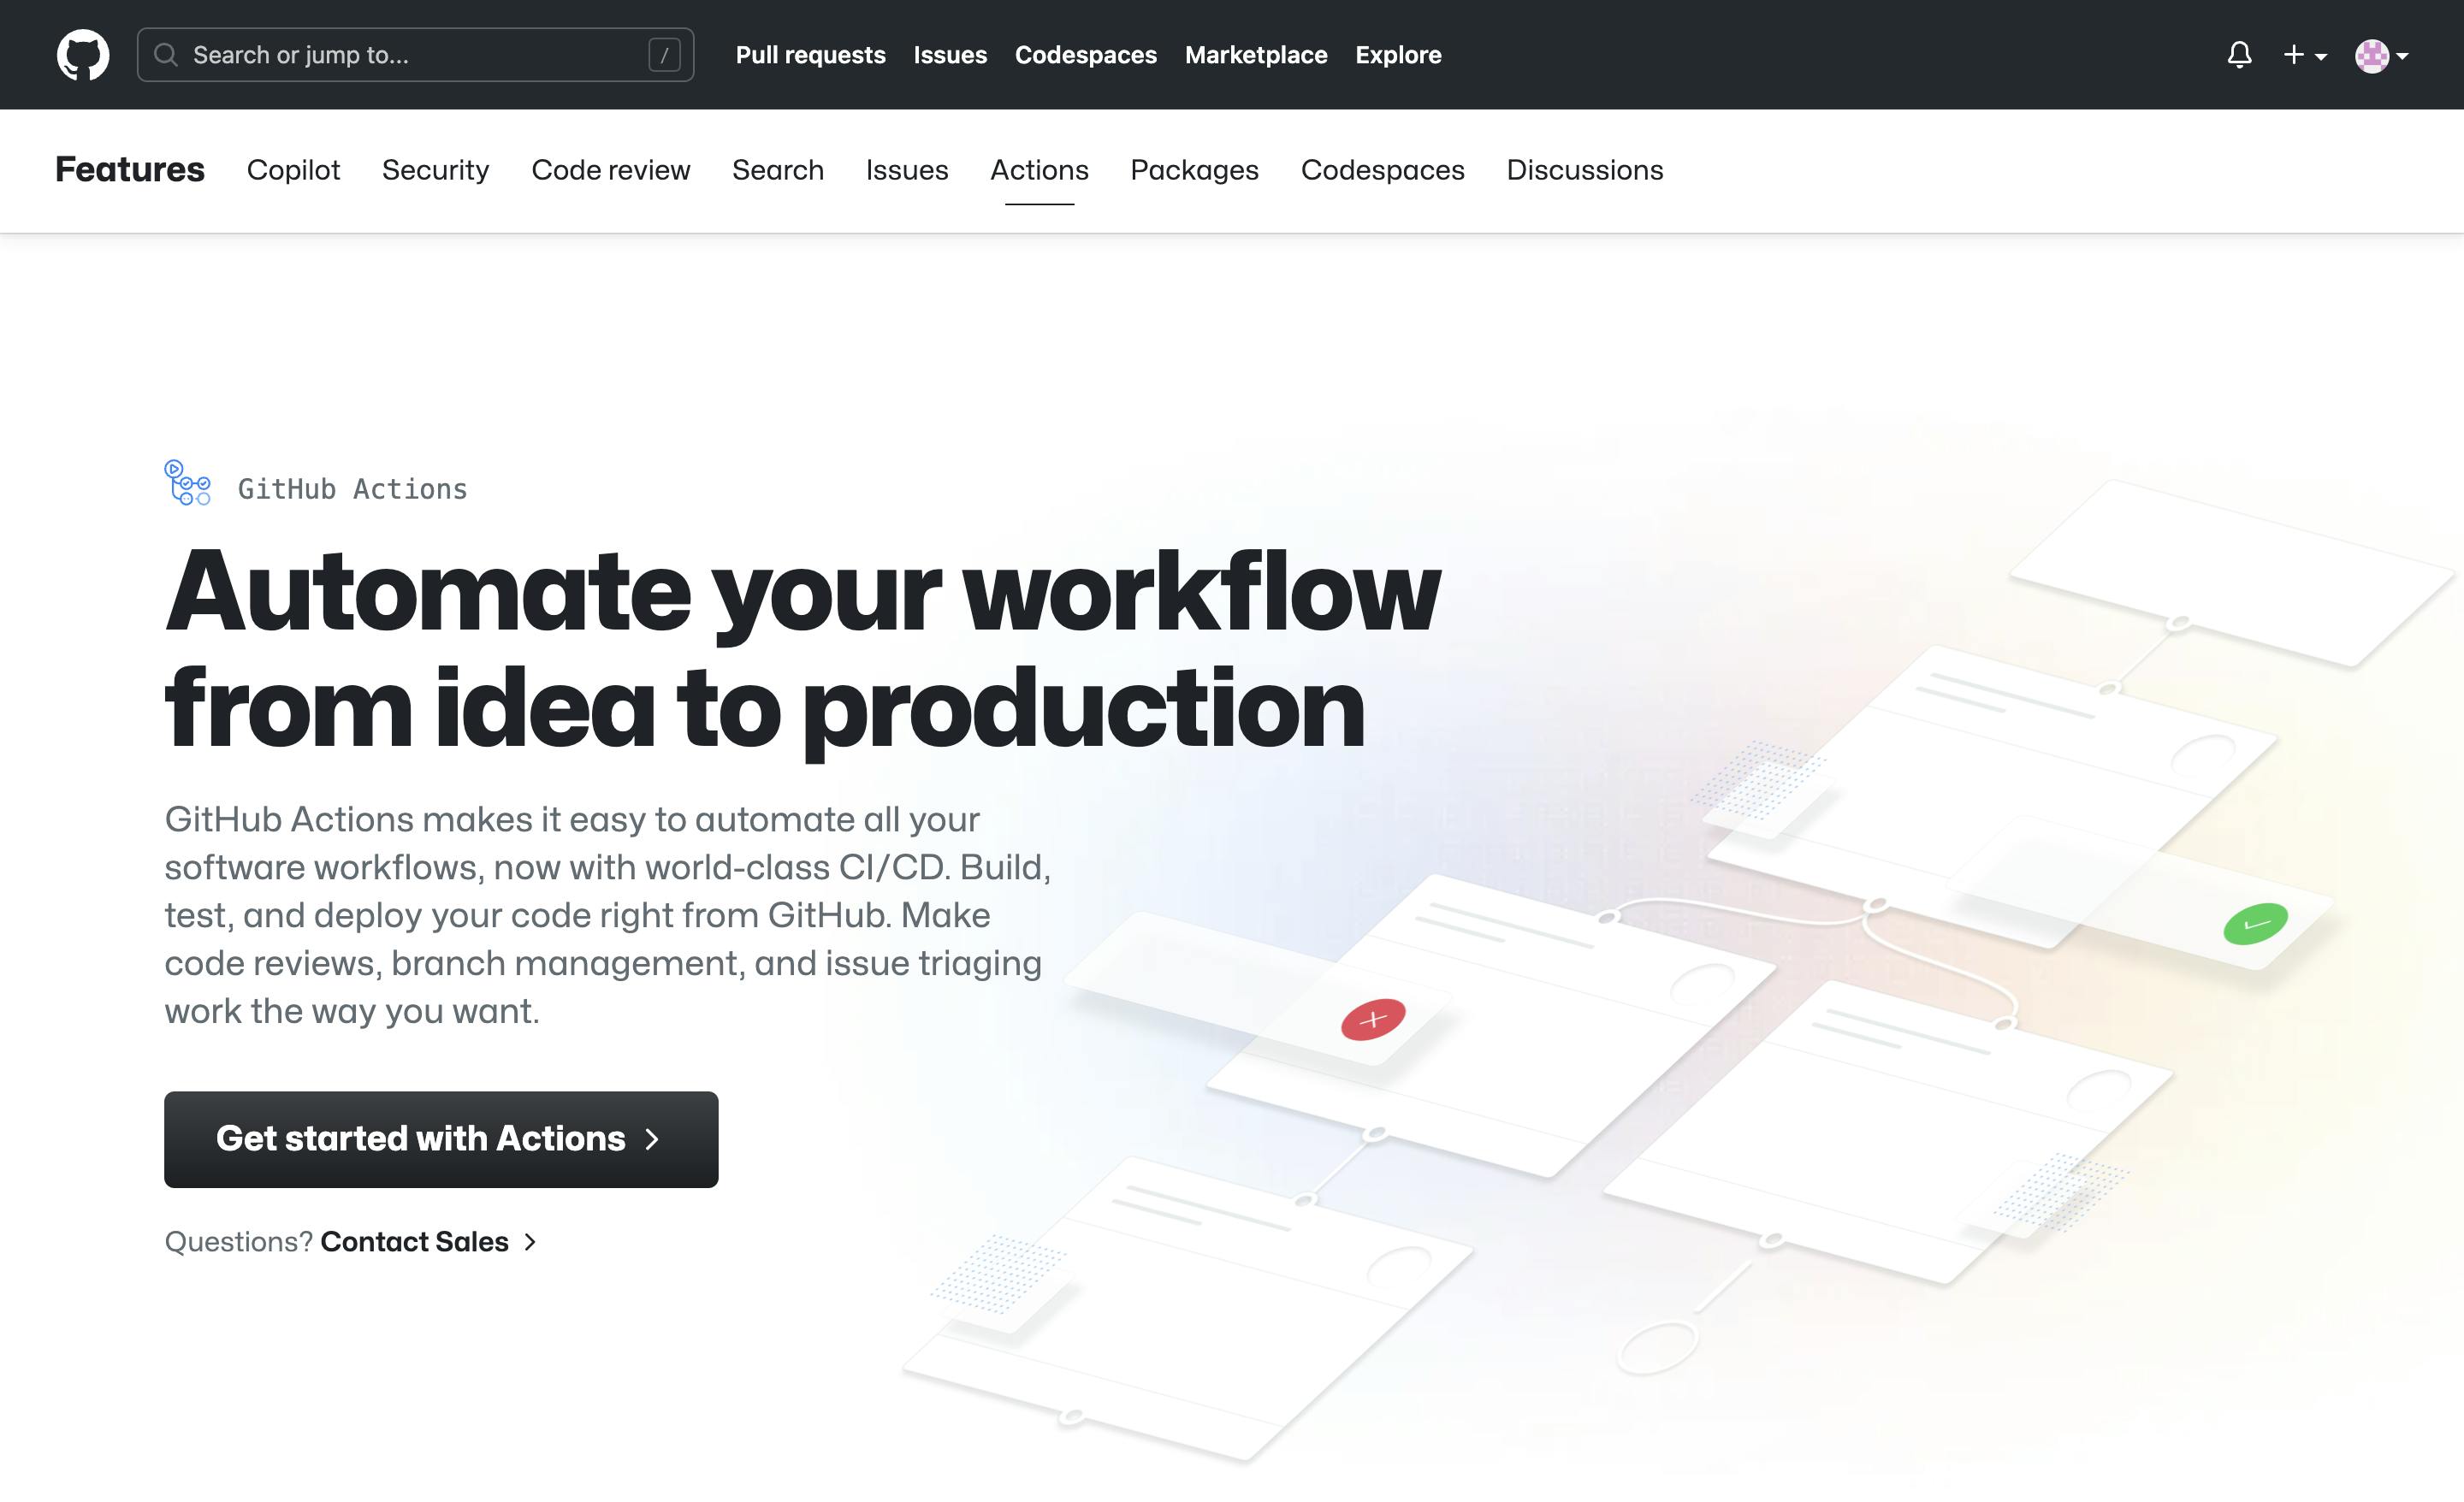The height and width of the screenshot is (1502, 2464).
Task: Select the Copilot features tab
Action: point(292,170)
